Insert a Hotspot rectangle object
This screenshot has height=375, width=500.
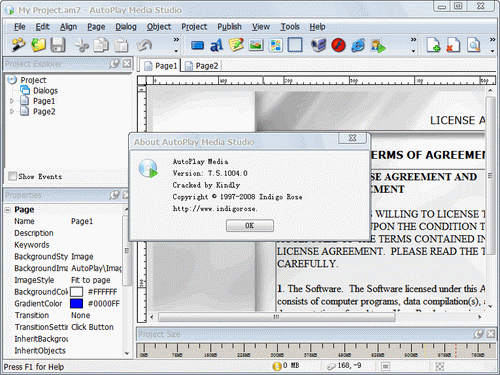(x=295, y=45)
